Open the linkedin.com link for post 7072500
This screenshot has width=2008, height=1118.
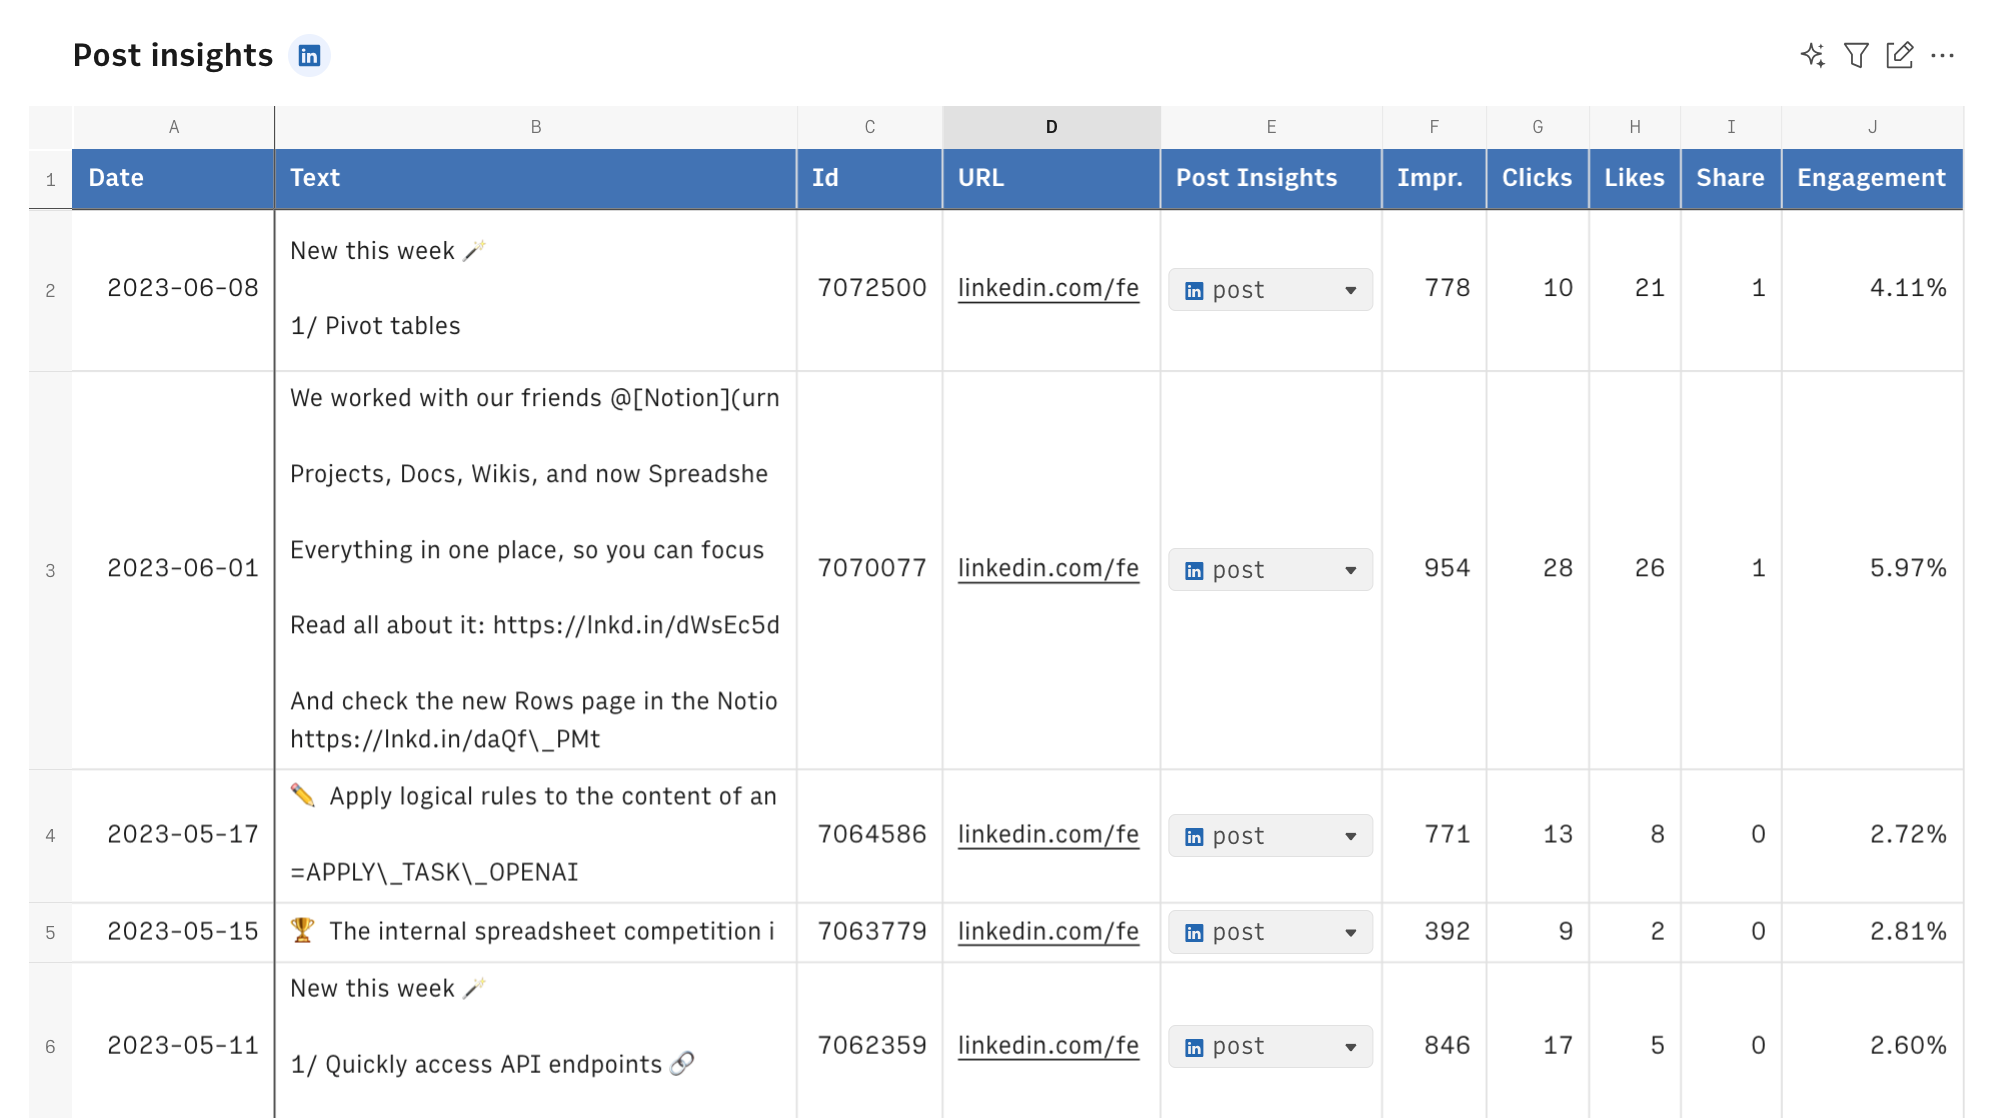[x=1048, y=288]
